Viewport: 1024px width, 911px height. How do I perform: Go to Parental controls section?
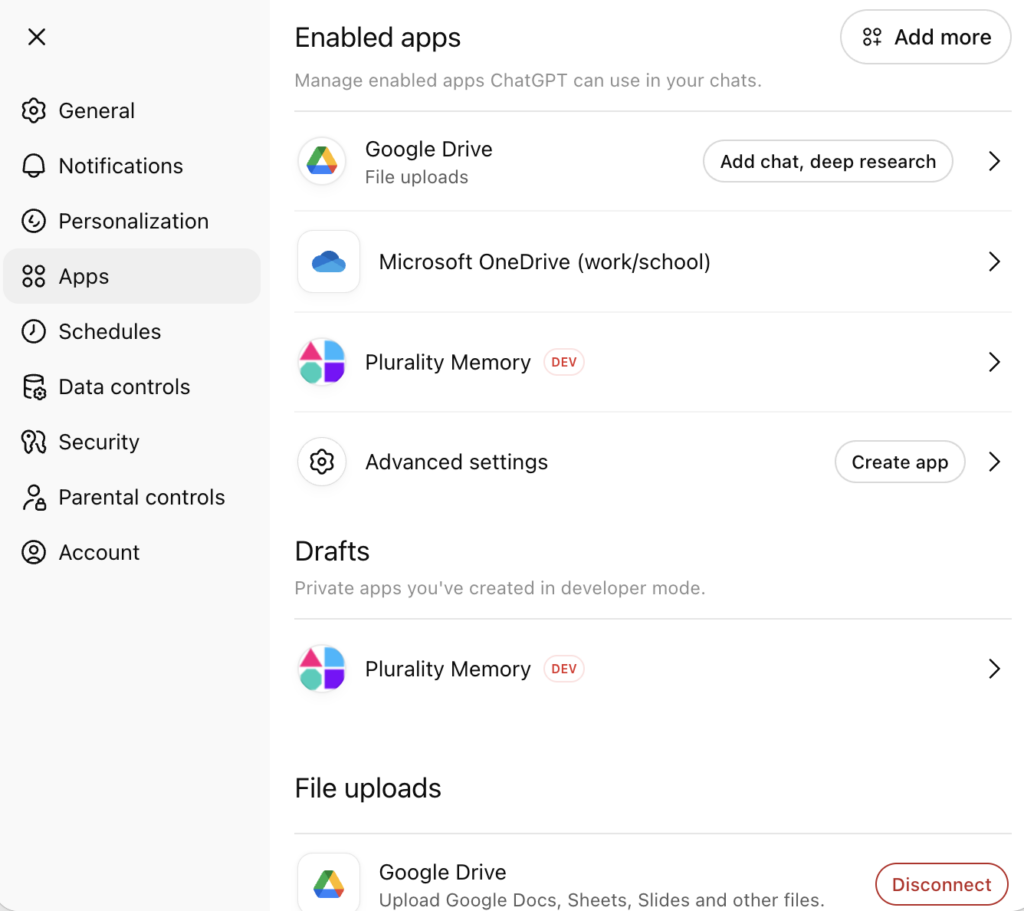pyautogui.click(x=141, y=497)
